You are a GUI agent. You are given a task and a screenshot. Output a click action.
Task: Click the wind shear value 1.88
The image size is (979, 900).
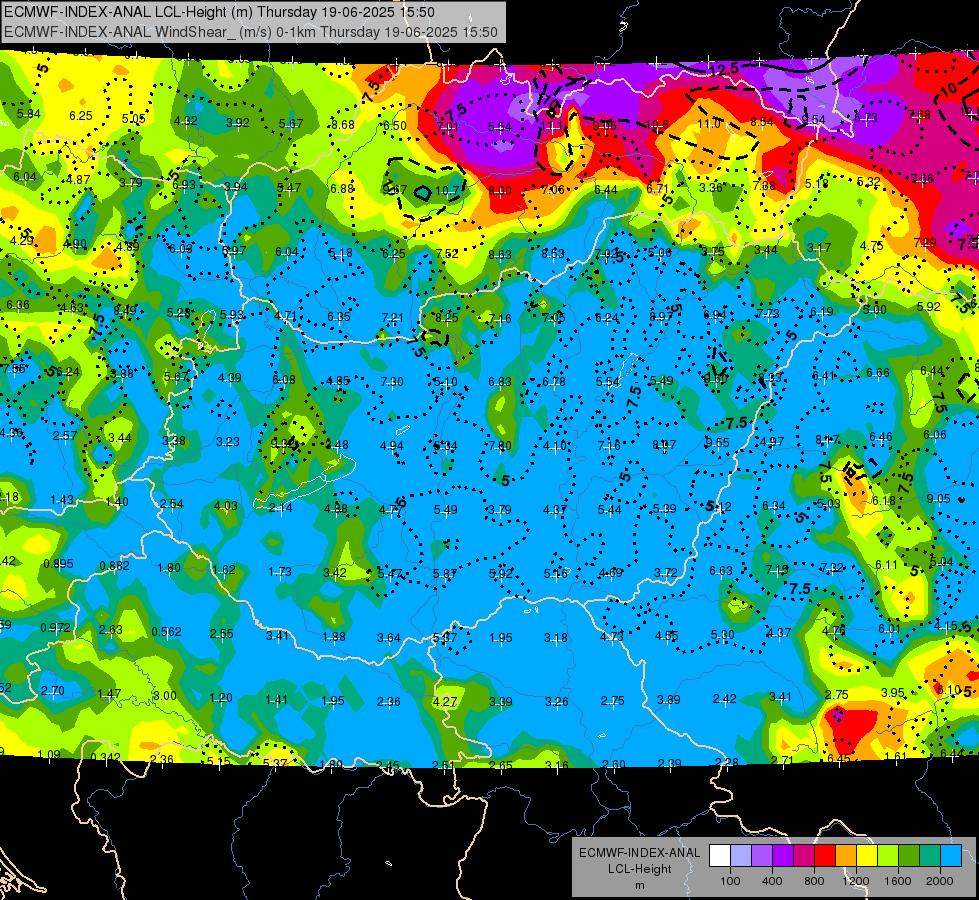pyautogui.click(x=333, y=636)
